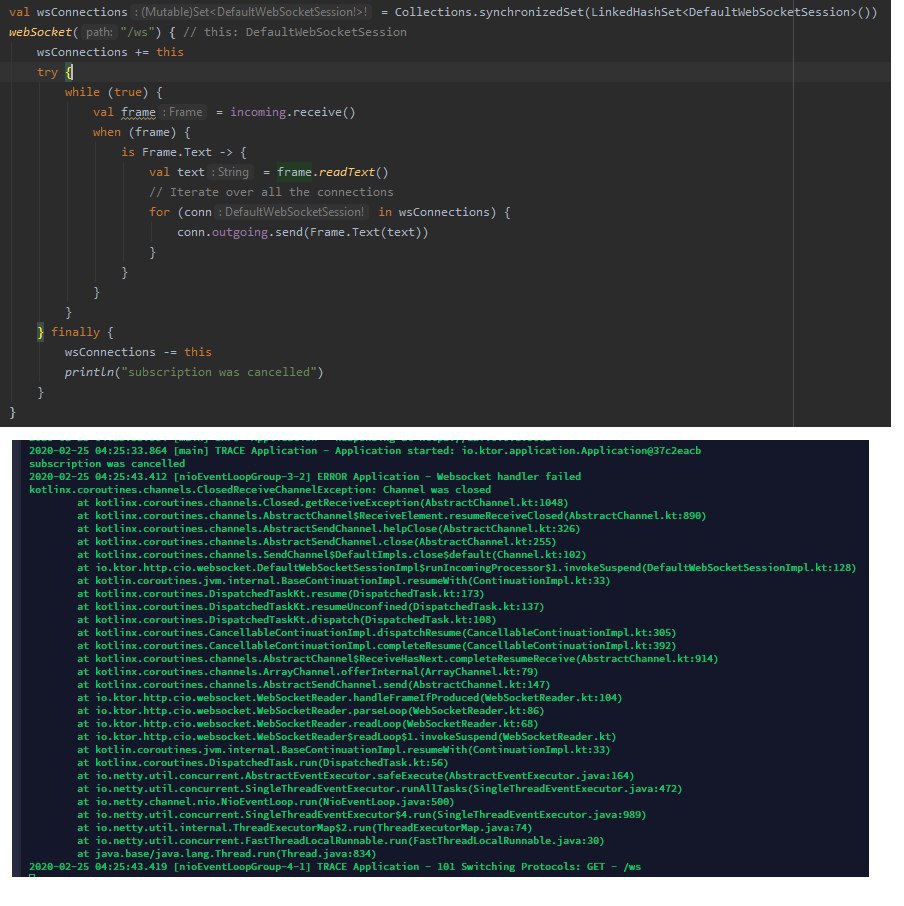This screenshot has width=904, height=906.
Task: Click 'conn.outgoing.send(Frame.Text(text))' line
Action: (303, 232)
